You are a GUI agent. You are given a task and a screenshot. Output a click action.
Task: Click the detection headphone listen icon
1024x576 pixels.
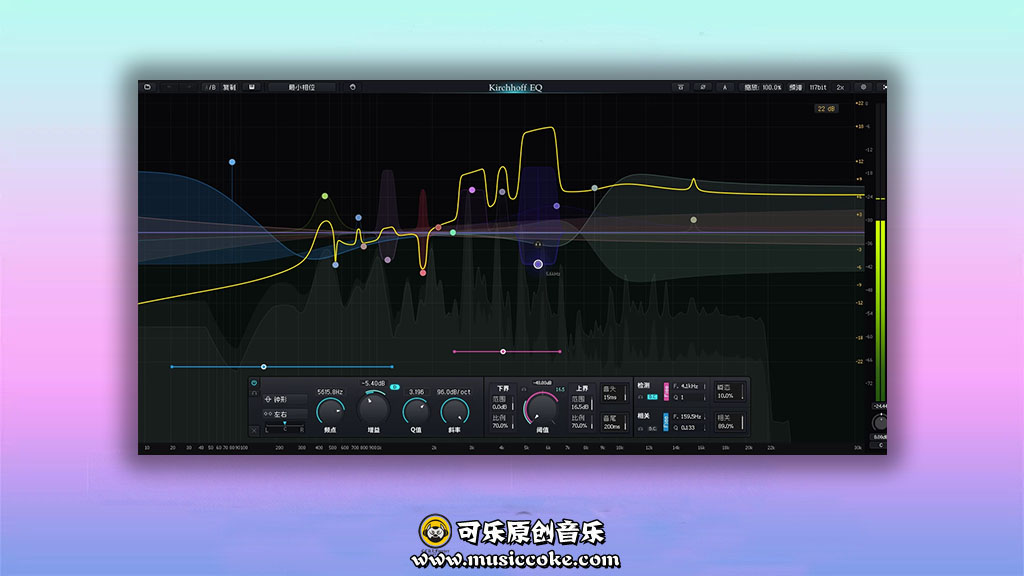(640, 397)
